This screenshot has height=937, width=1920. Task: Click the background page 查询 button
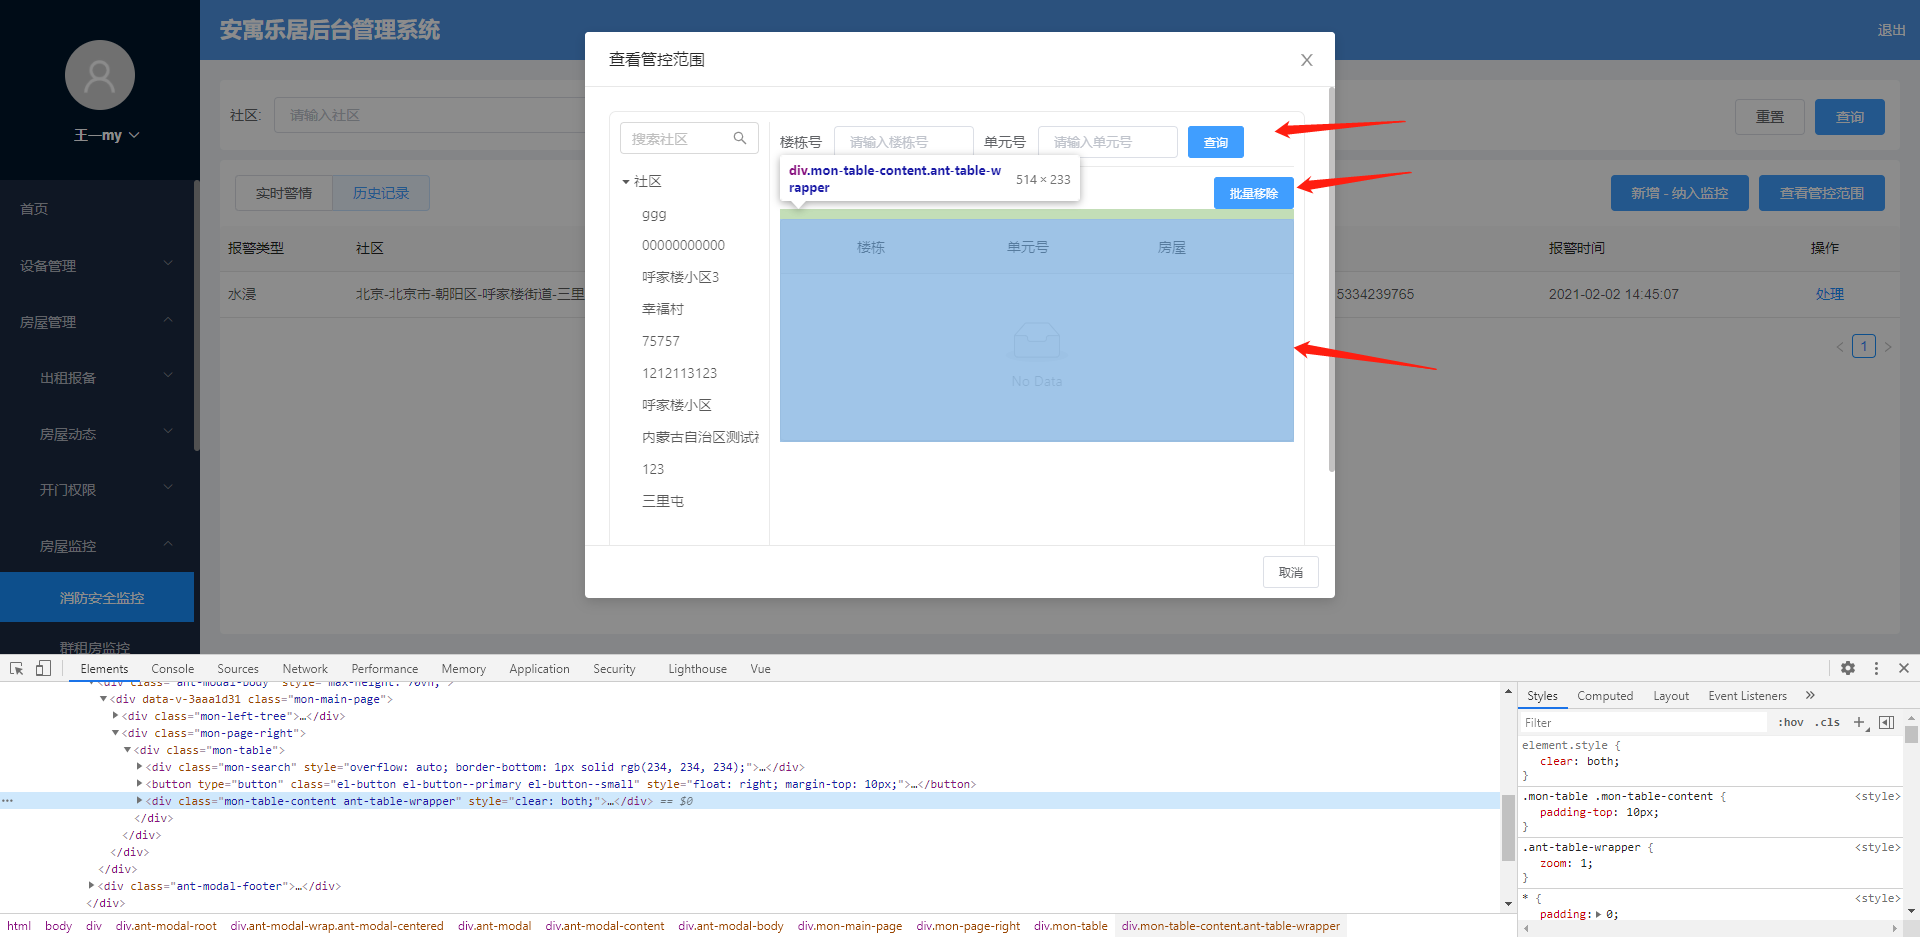[x=1850, y=117]
